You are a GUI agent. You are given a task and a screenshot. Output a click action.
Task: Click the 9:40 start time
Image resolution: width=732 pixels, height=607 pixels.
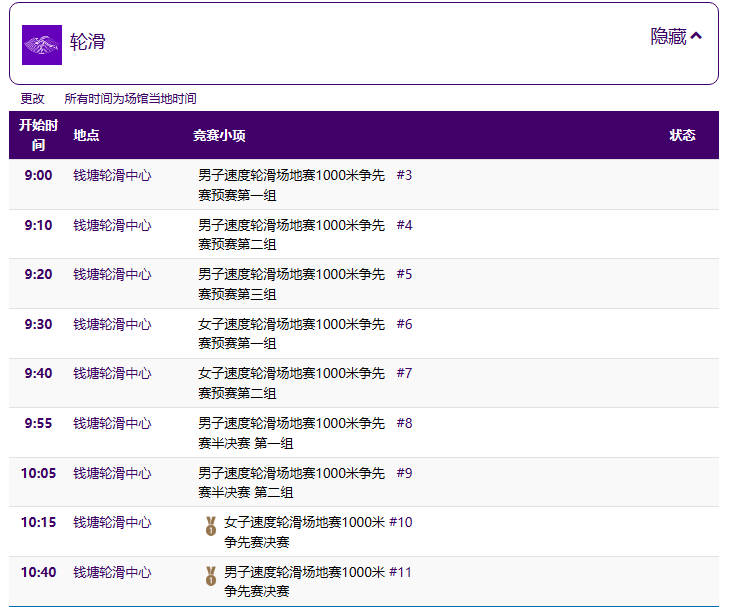tap(38, 374)
